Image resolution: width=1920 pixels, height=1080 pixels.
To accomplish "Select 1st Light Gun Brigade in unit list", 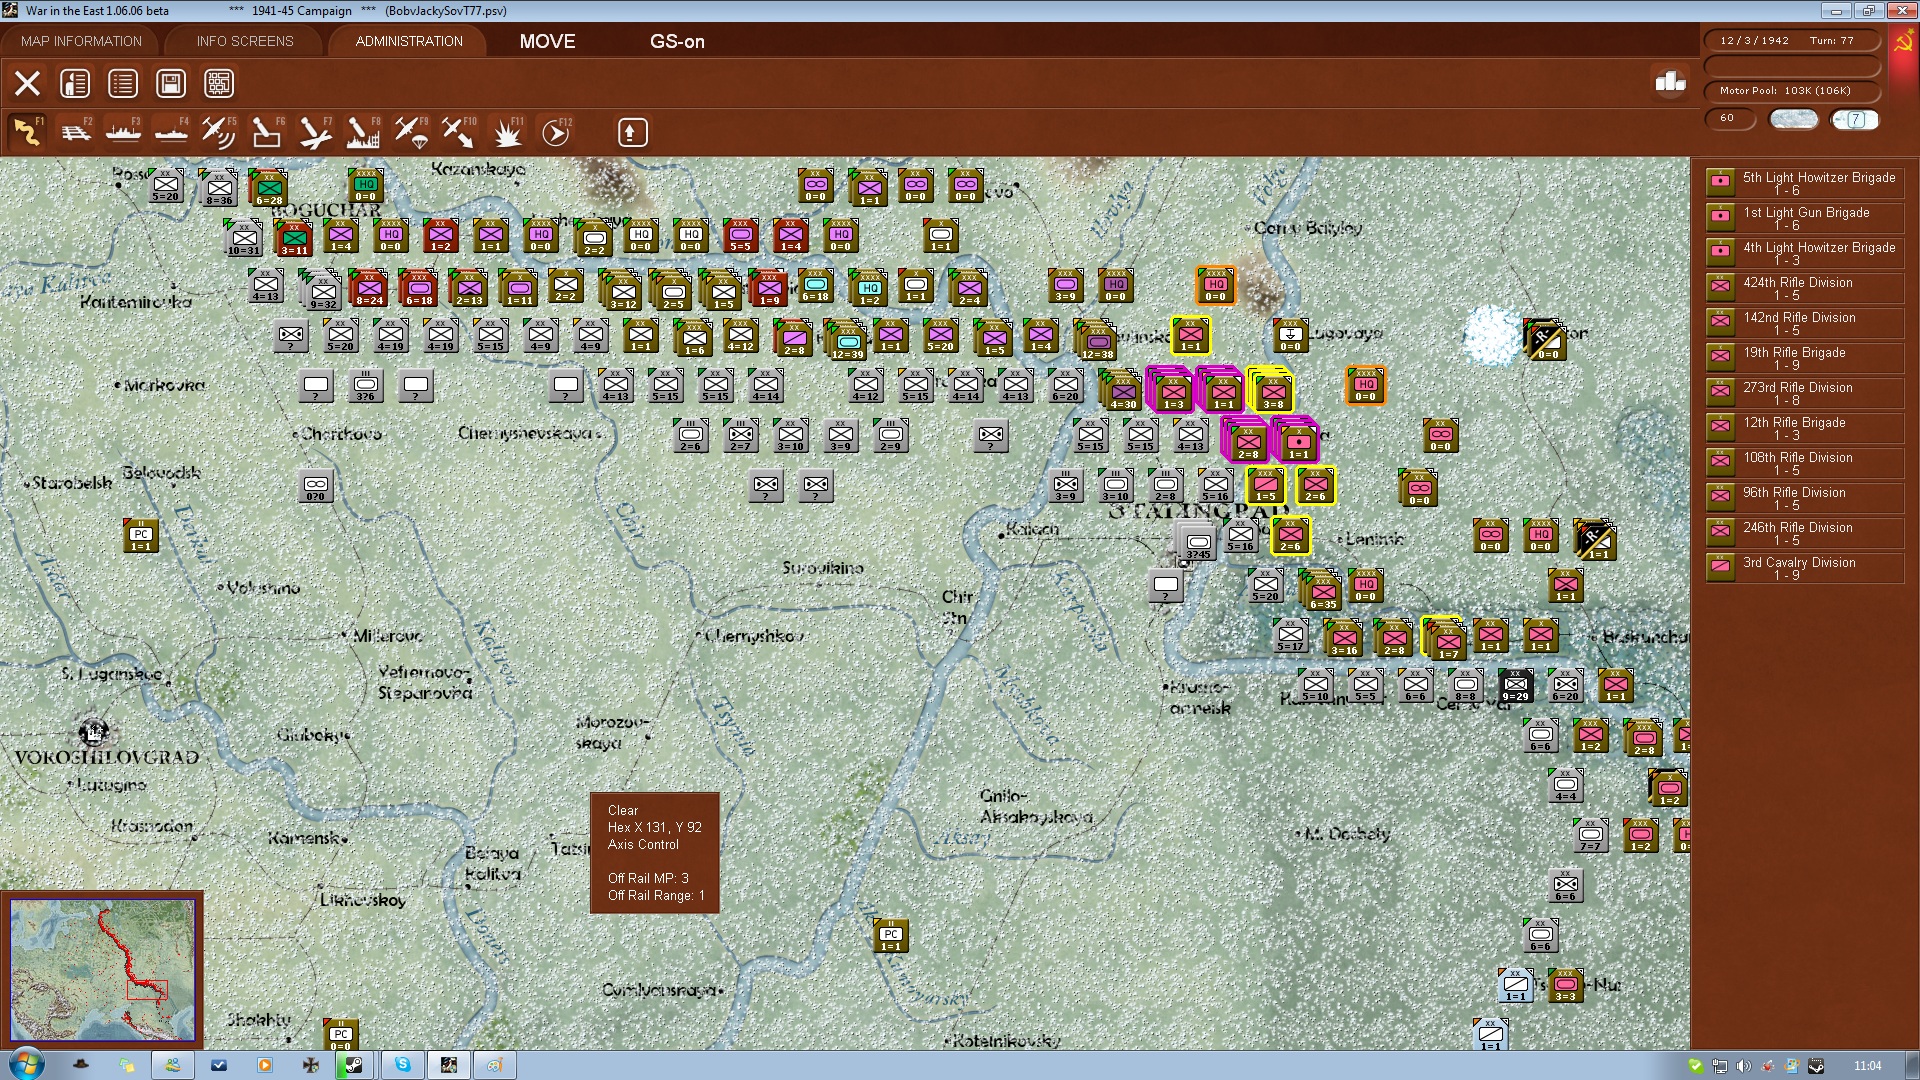I will 1804,218.
